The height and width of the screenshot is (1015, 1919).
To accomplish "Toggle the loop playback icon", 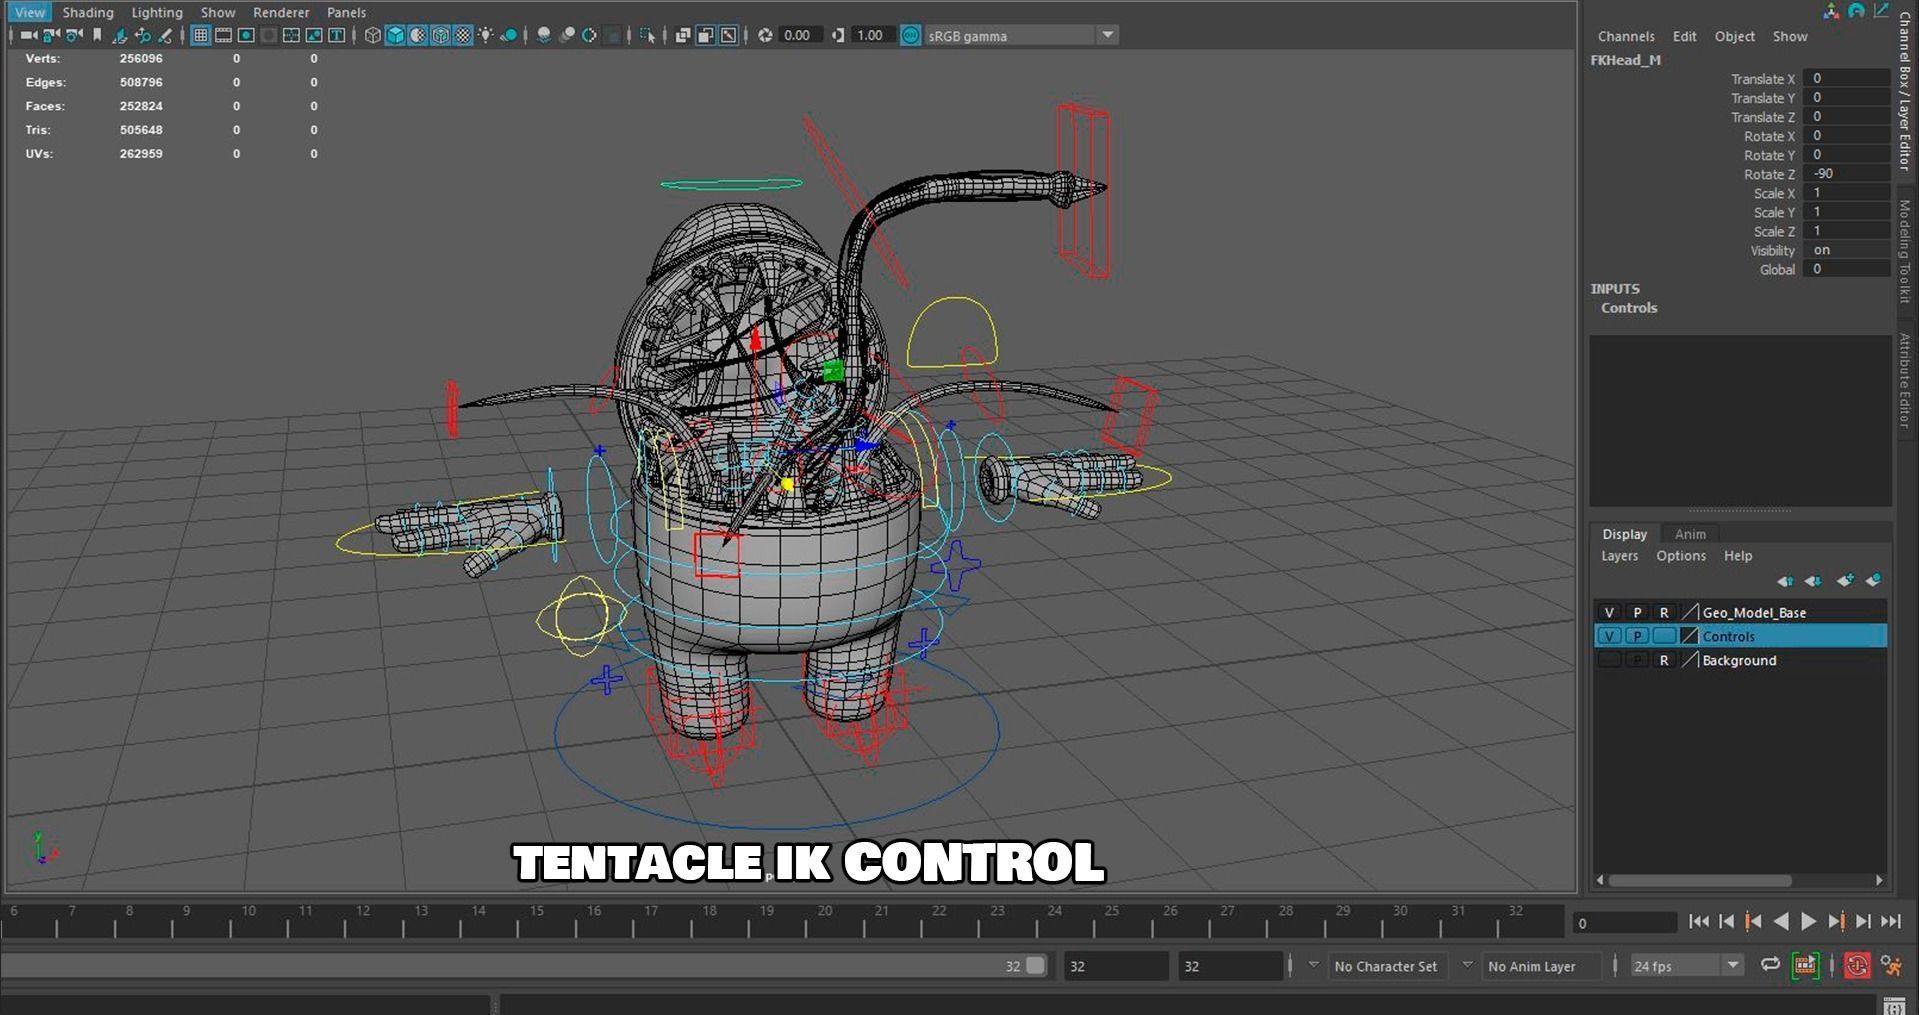I will (1770, 965).
